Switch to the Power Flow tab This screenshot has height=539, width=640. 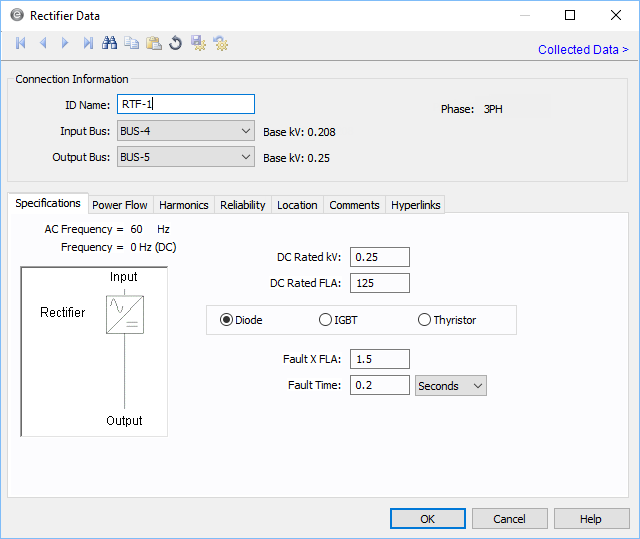click(120, 205)
